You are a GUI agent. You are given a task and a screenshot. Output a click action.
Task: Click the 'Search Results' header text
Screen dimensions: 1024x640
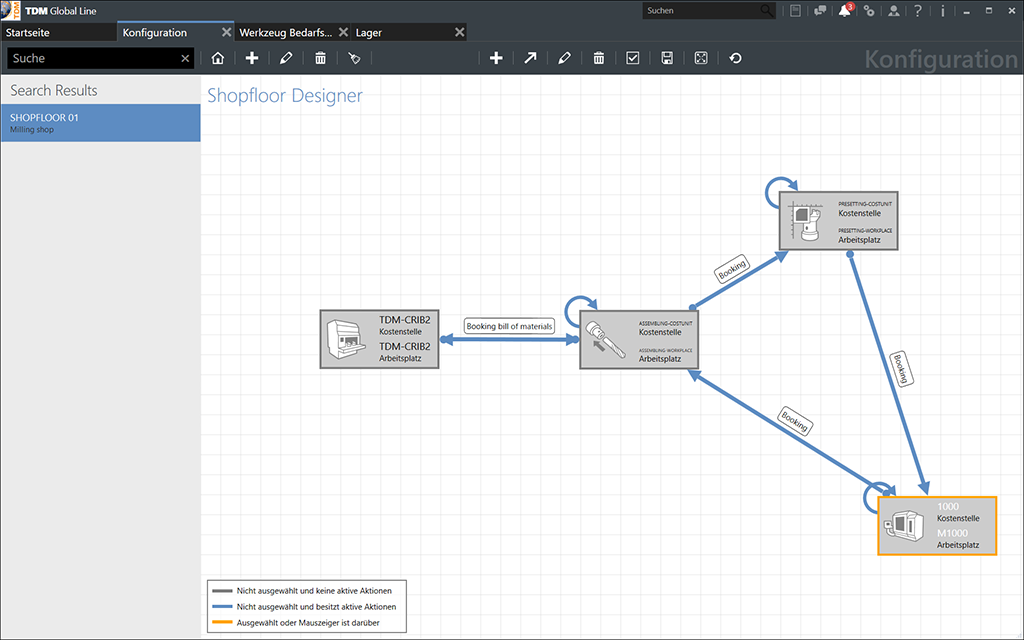[54, 90]
